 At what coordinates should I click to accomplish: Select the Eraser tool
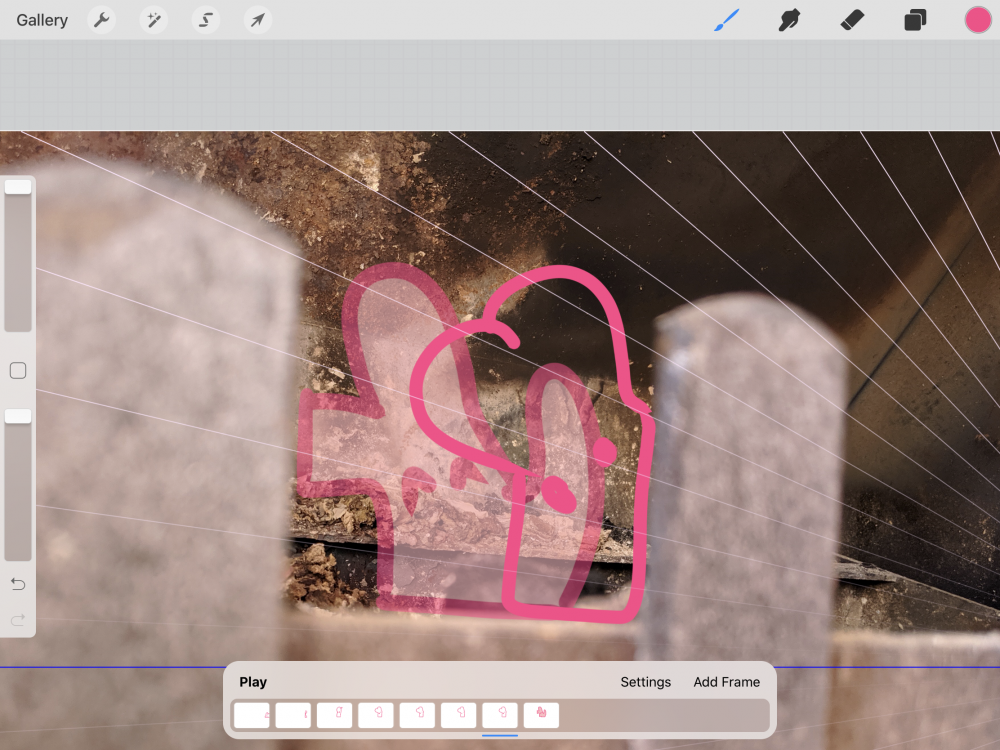click(x=852, y=20)
